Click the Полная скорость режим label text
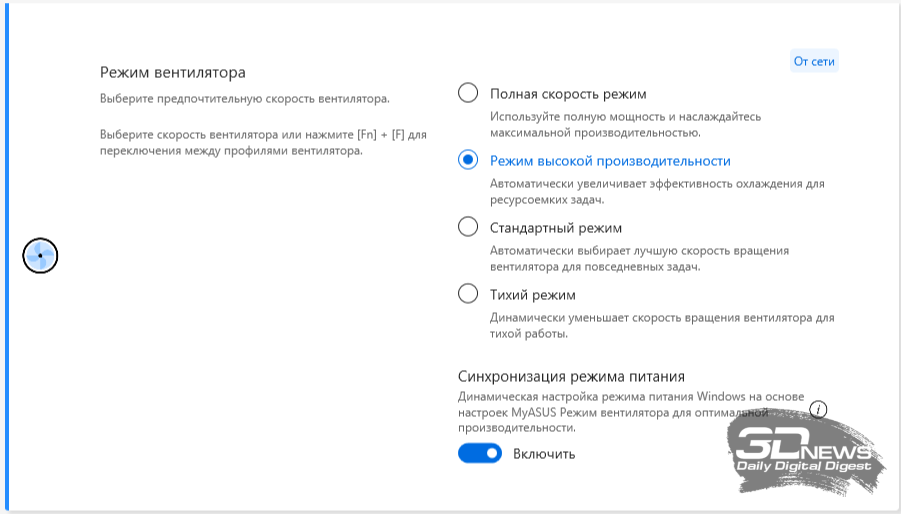 (568, 94)
